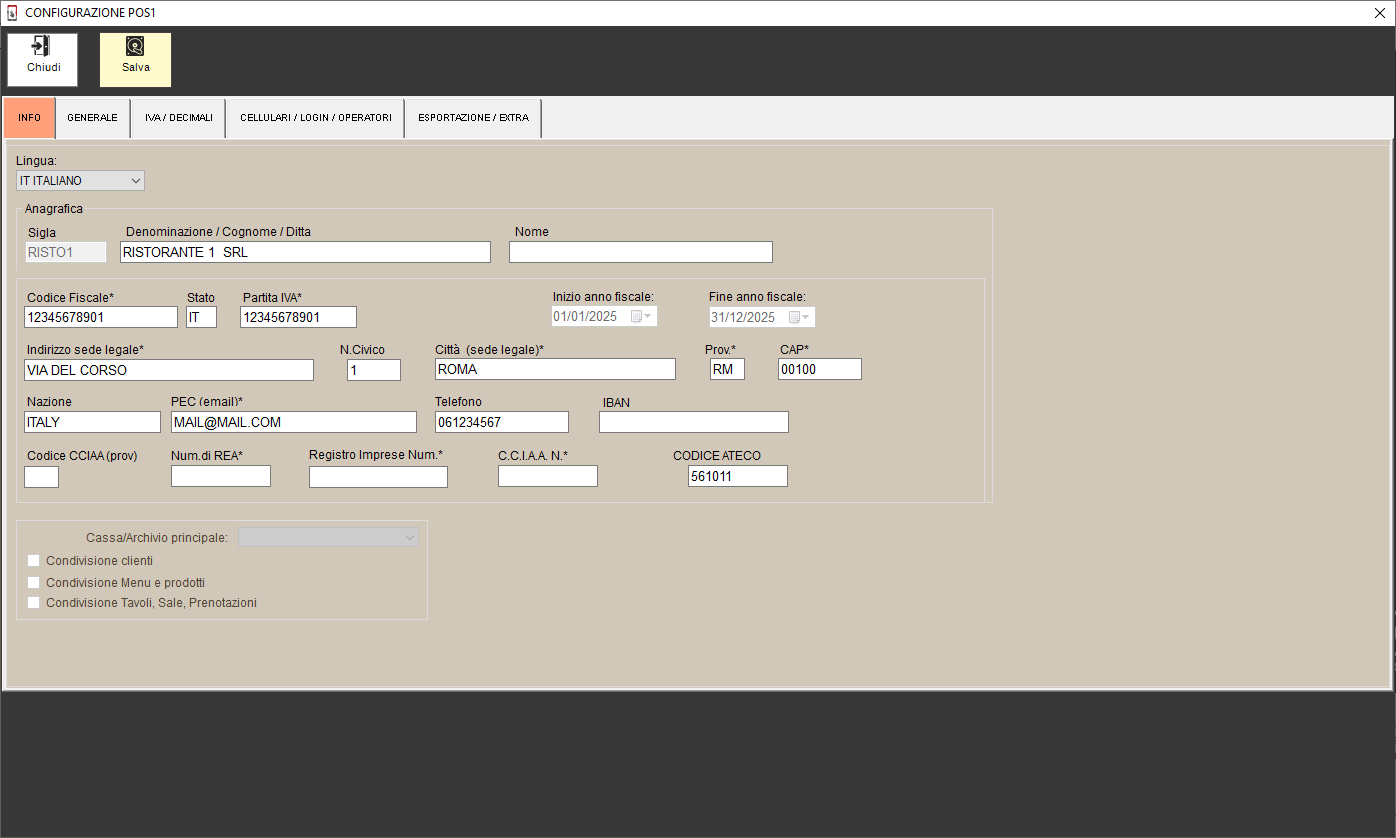Click the Salva disk icon button
Image resolution: width=1396 pixels, height=838 pixels.
pyautogui.click(x=135, y=59)
